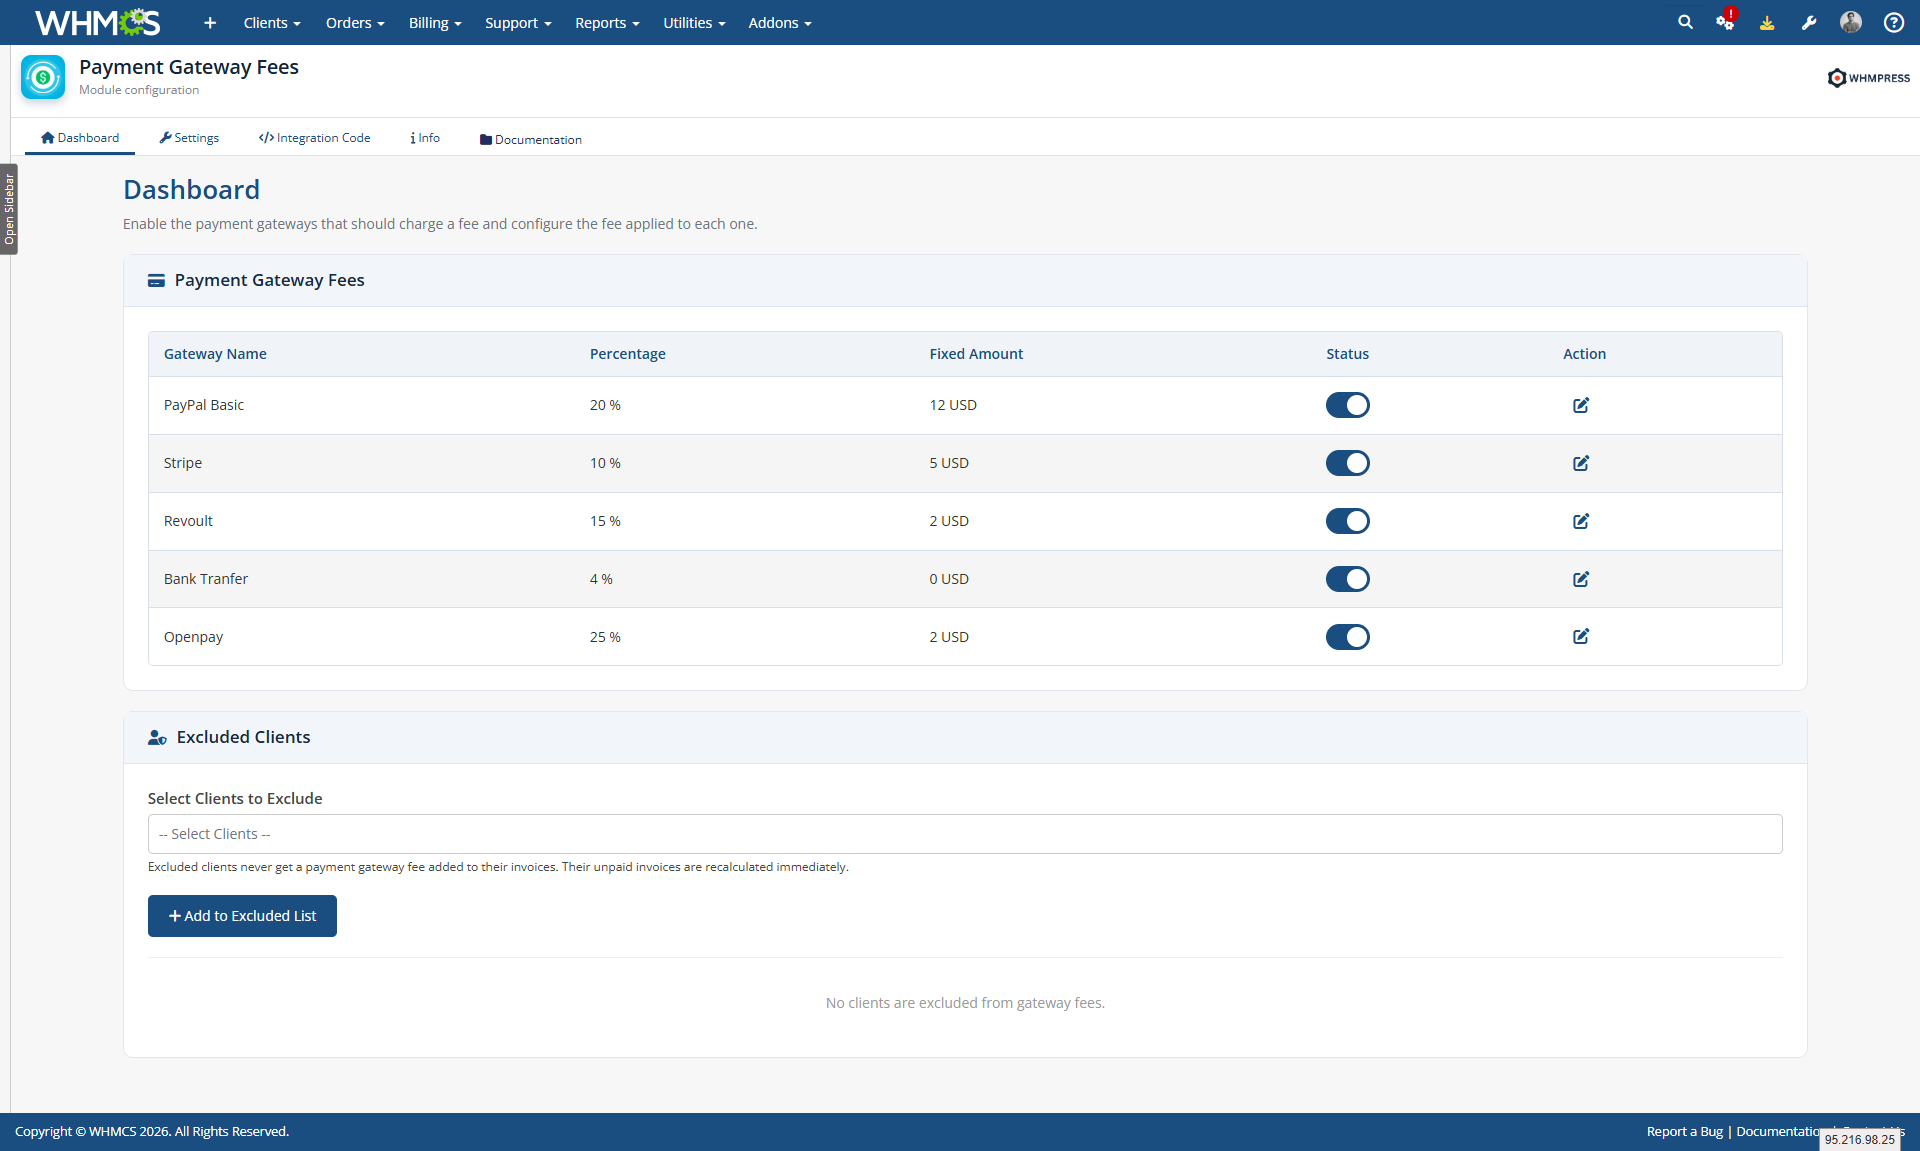Open the wrench configuration icon
This screenshot has height=1151, width=1920.
[1809, 22]
